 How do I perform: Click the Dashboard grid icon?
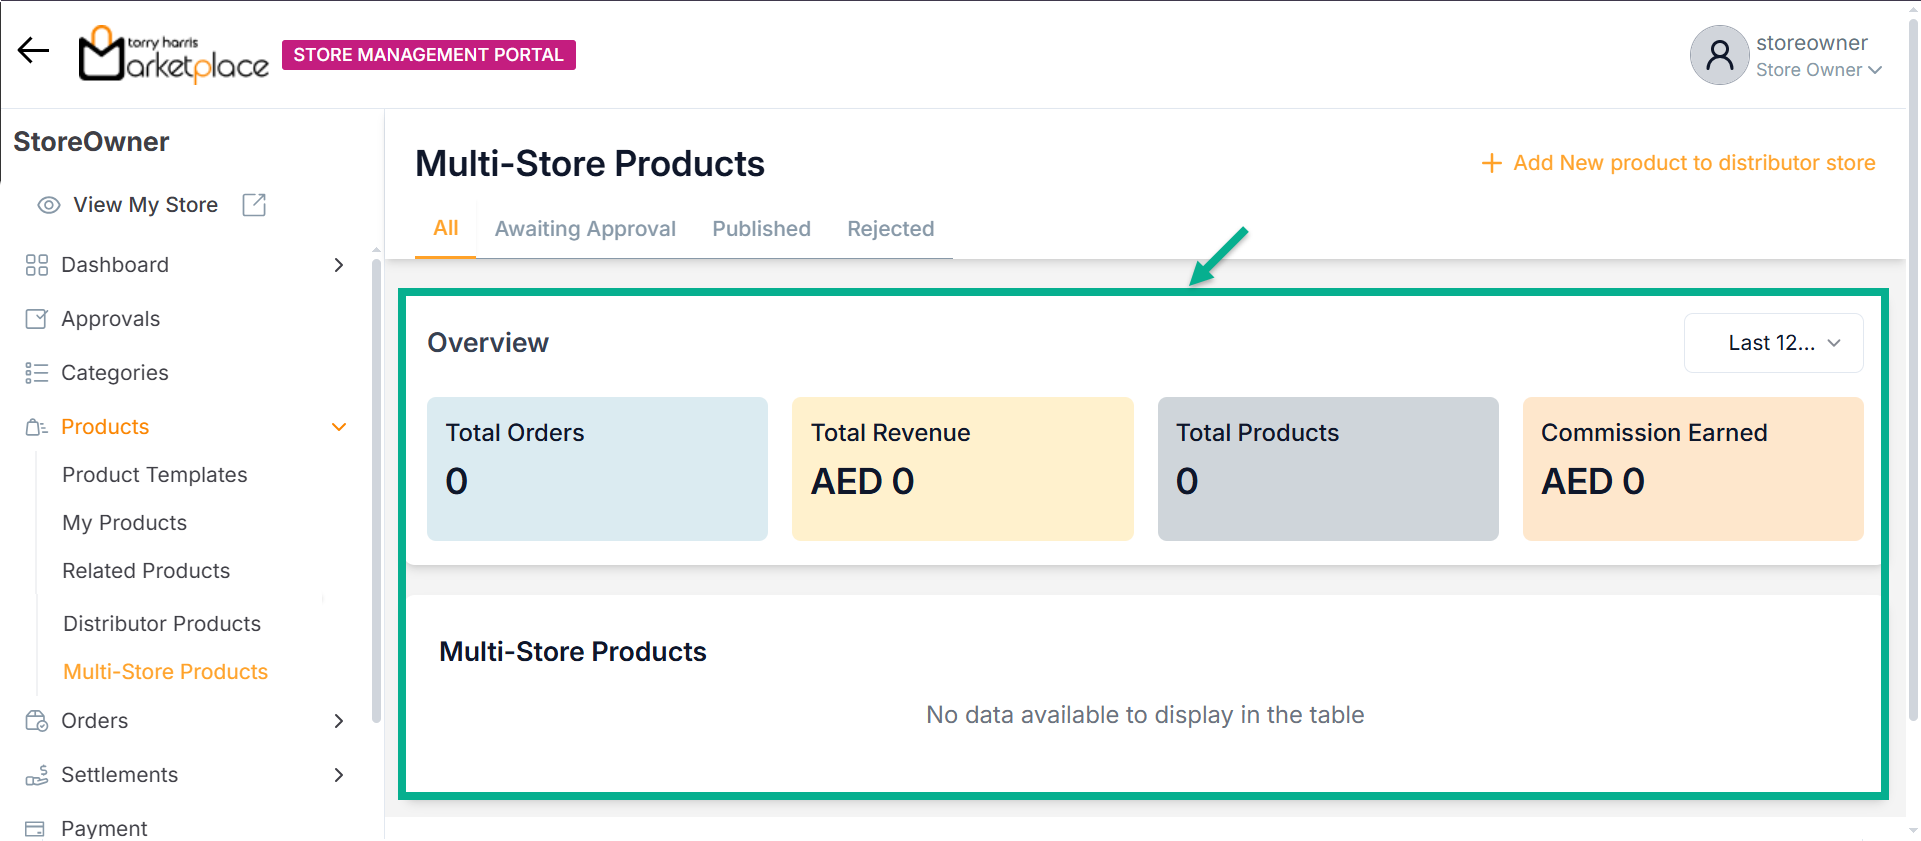pos(37,265)
